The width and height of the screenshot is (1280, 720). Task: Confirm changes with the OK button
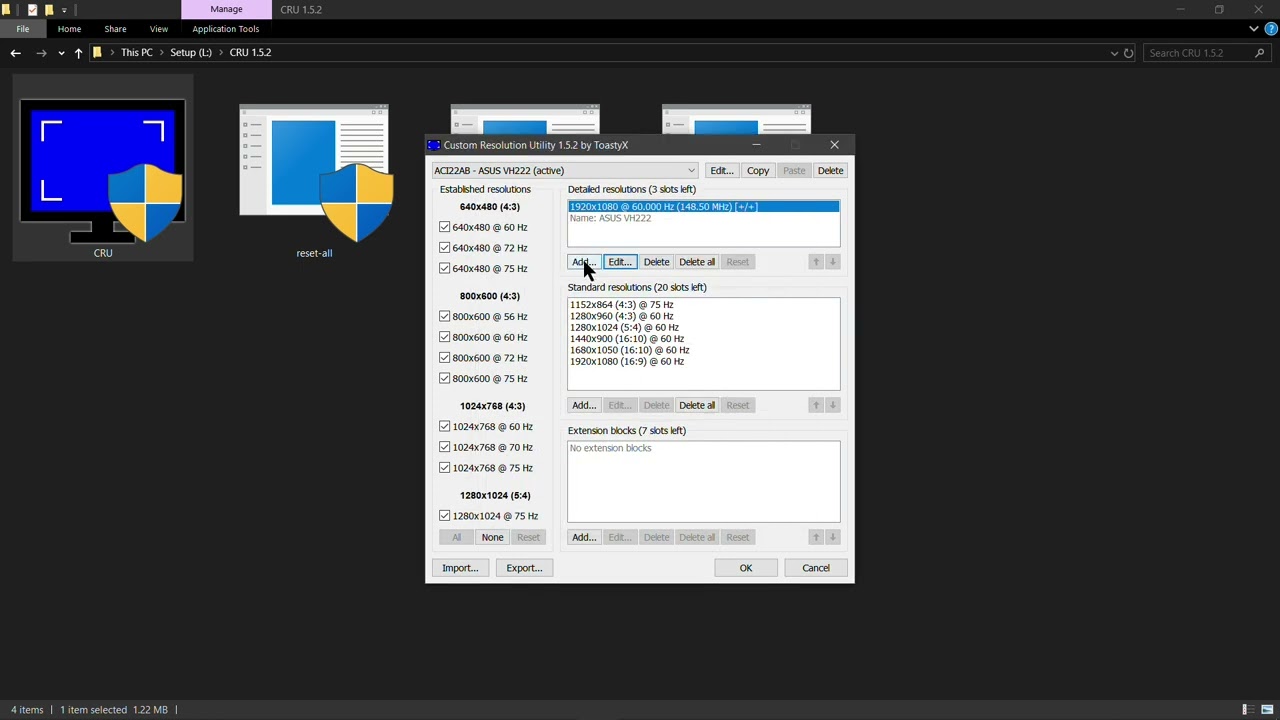point(746,568)
